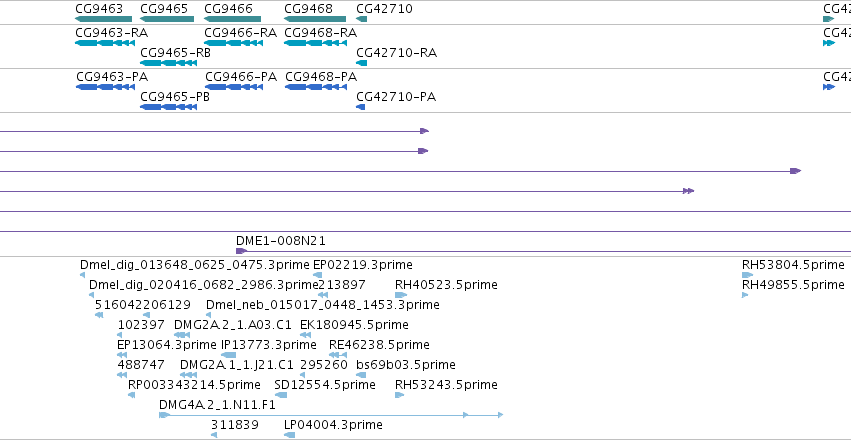
Task: Click the LP04004.3prime EST label
Action: tap(333, 425)
